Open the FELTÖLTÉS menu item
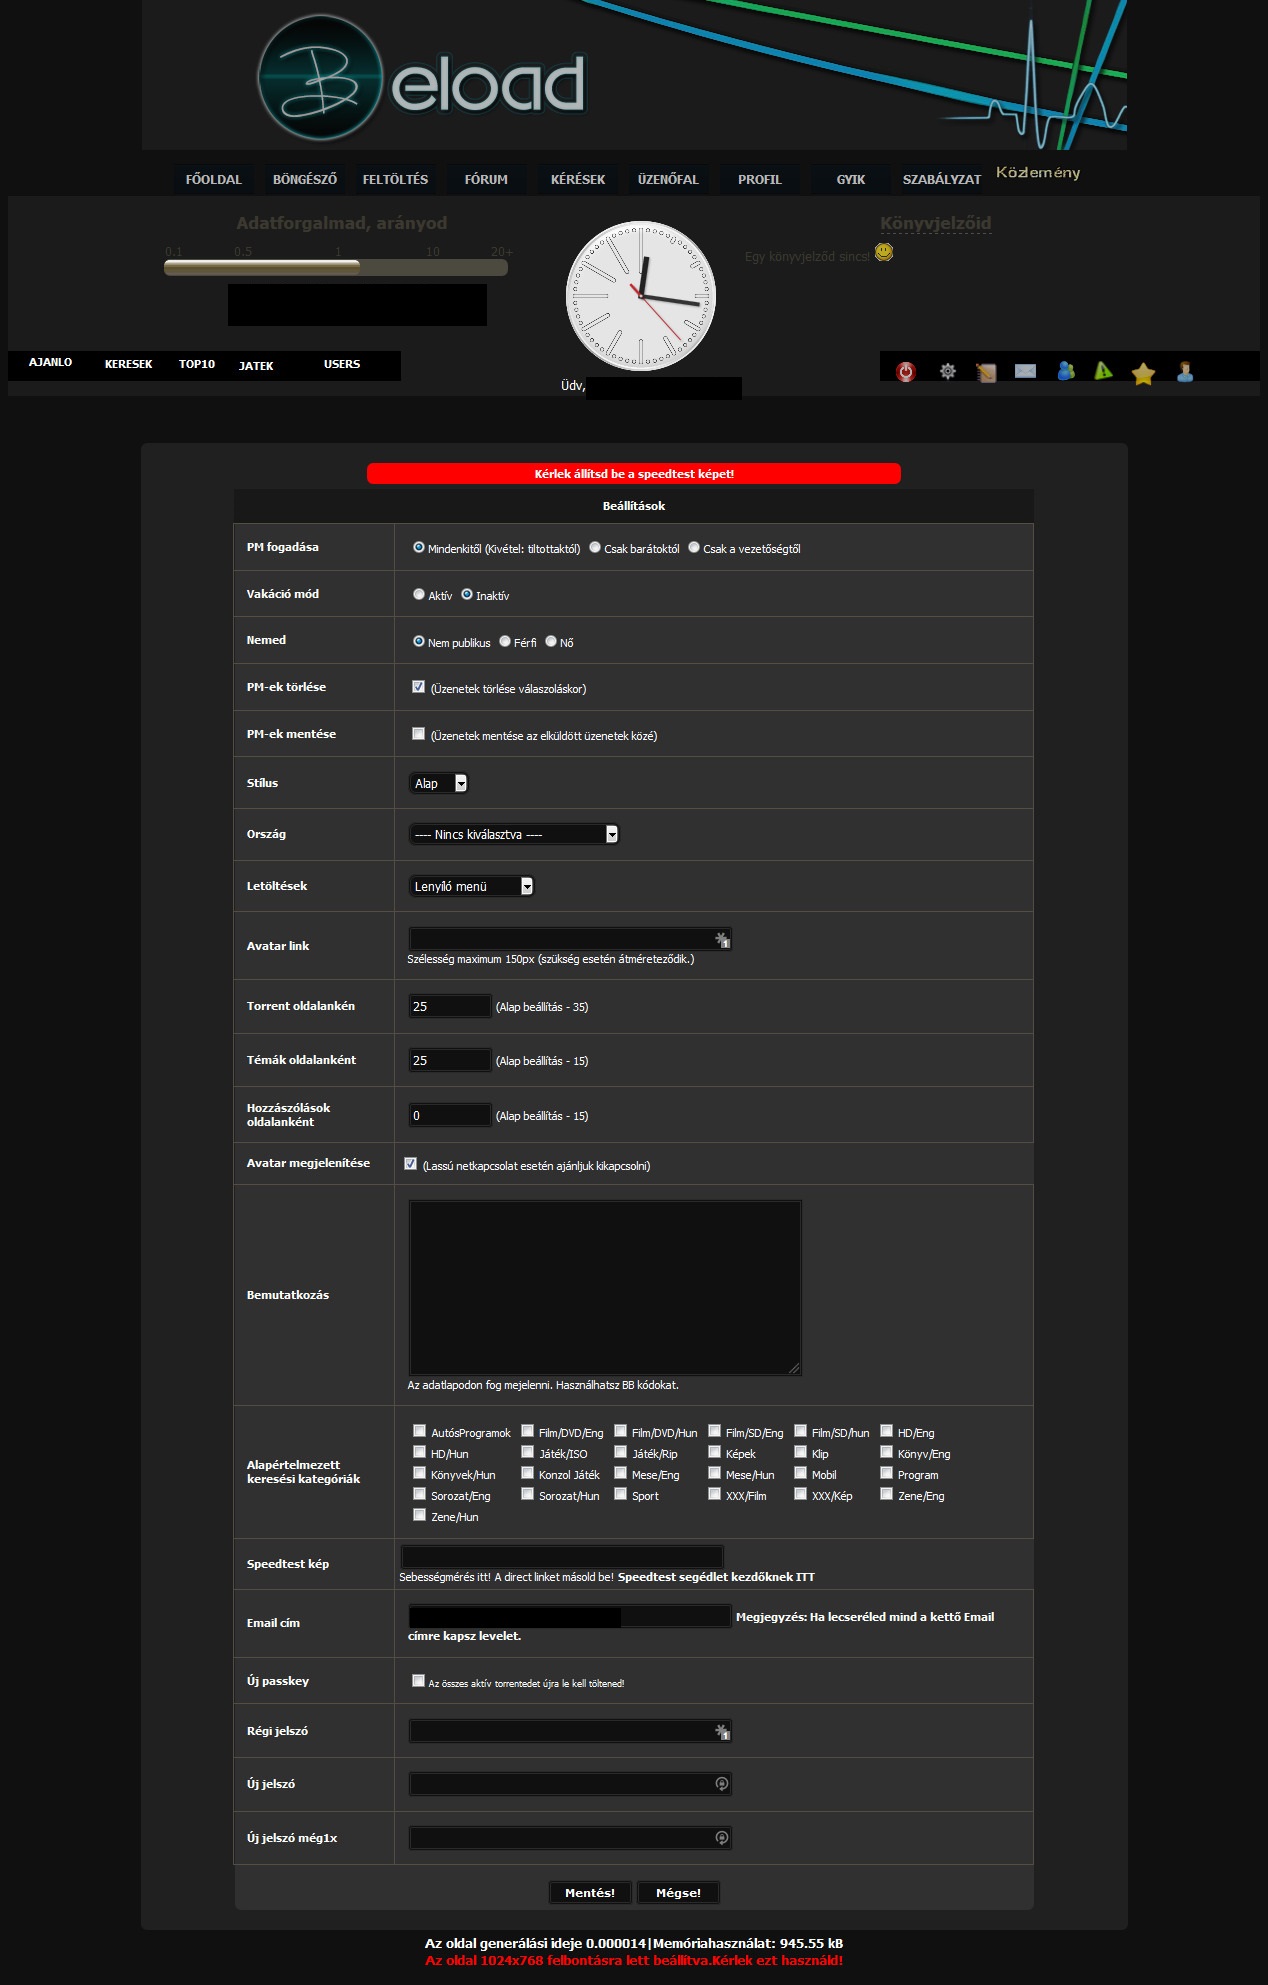Screen dimensions: 1268x1985 395,180
